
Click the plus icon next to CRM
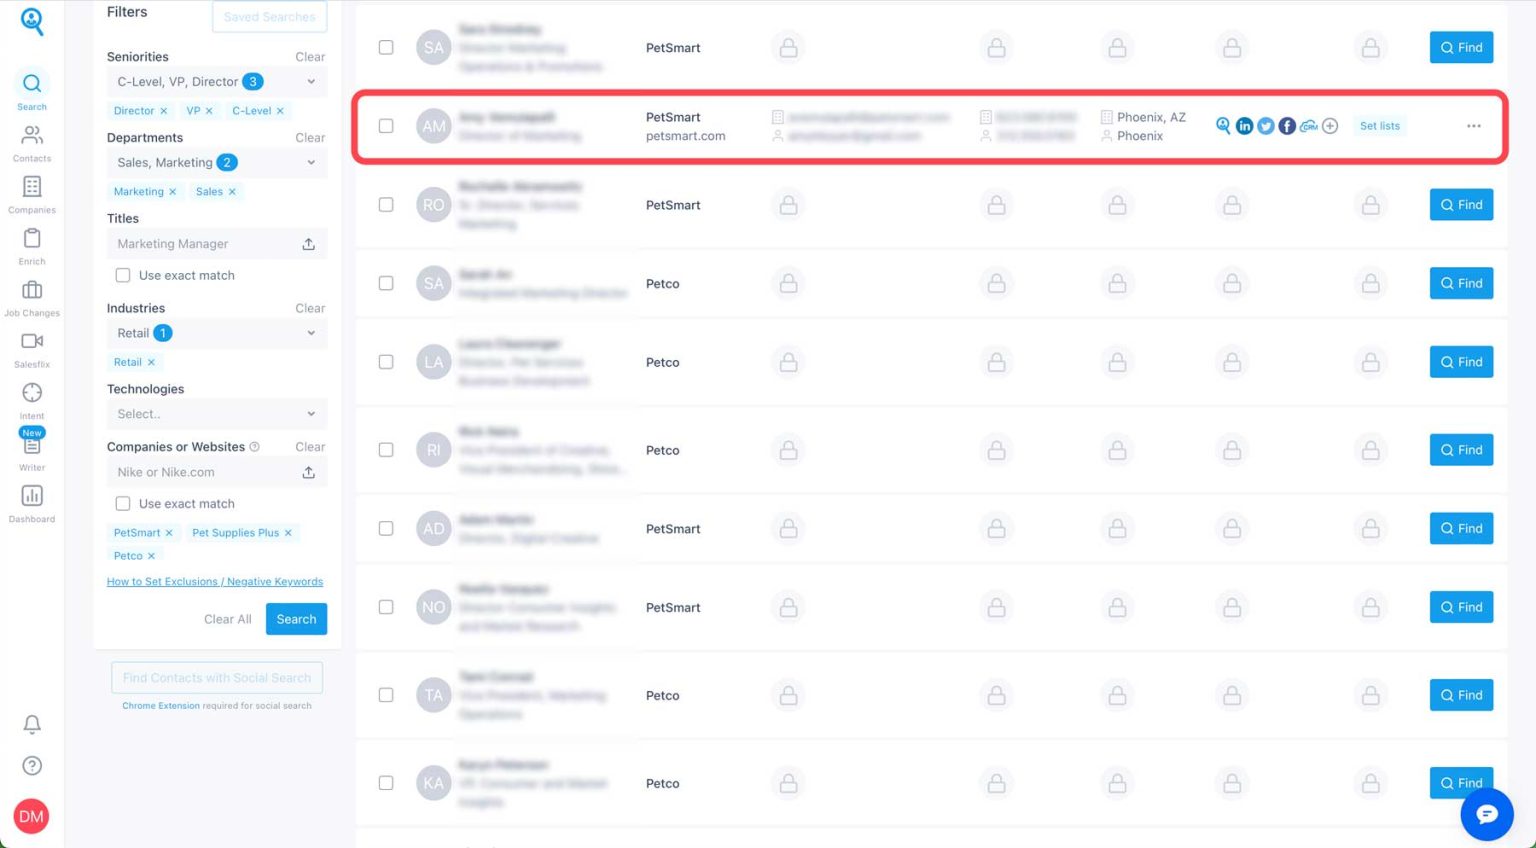coord(1330,126)
